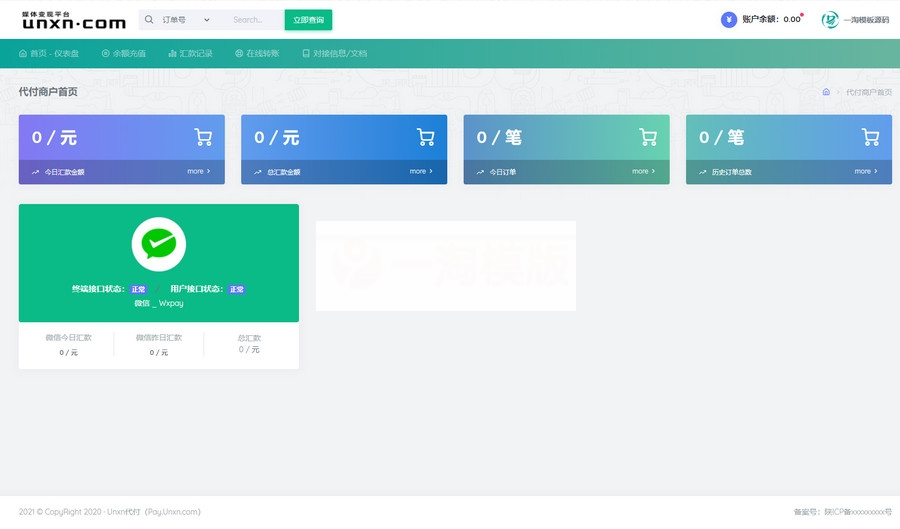
Task: Select 在线转账 in the nav bar
Action: [257, 54]
